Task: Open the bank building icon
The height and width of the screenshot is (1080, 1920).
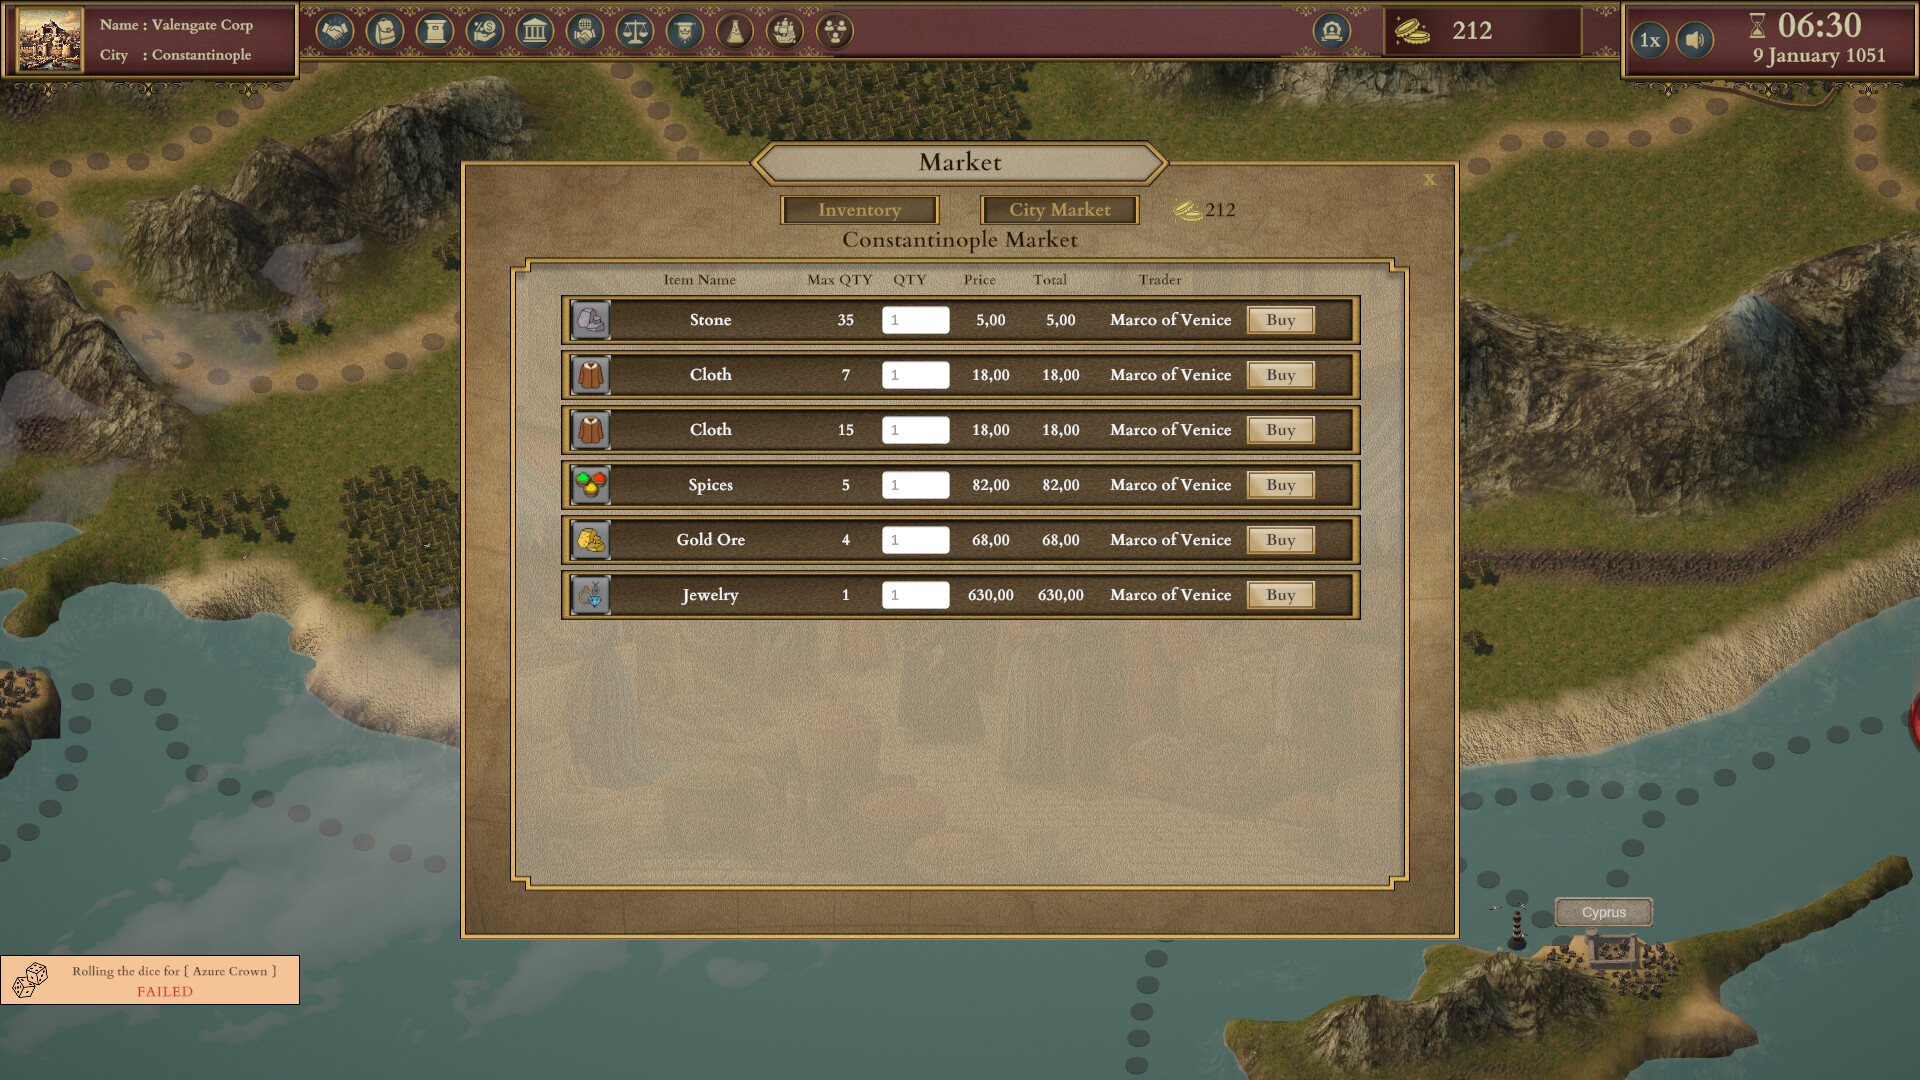Action: coord(535,31)
